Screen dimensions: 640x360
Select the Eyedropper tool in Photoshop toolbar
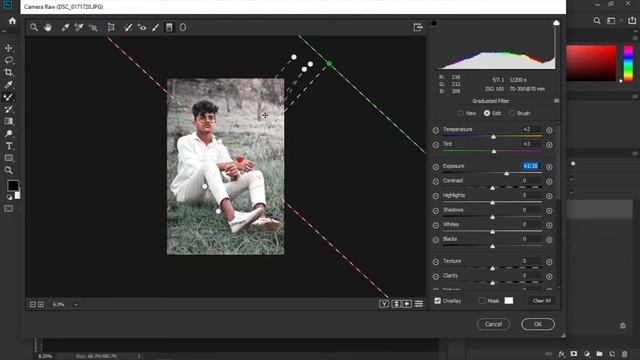click(9, 85)
